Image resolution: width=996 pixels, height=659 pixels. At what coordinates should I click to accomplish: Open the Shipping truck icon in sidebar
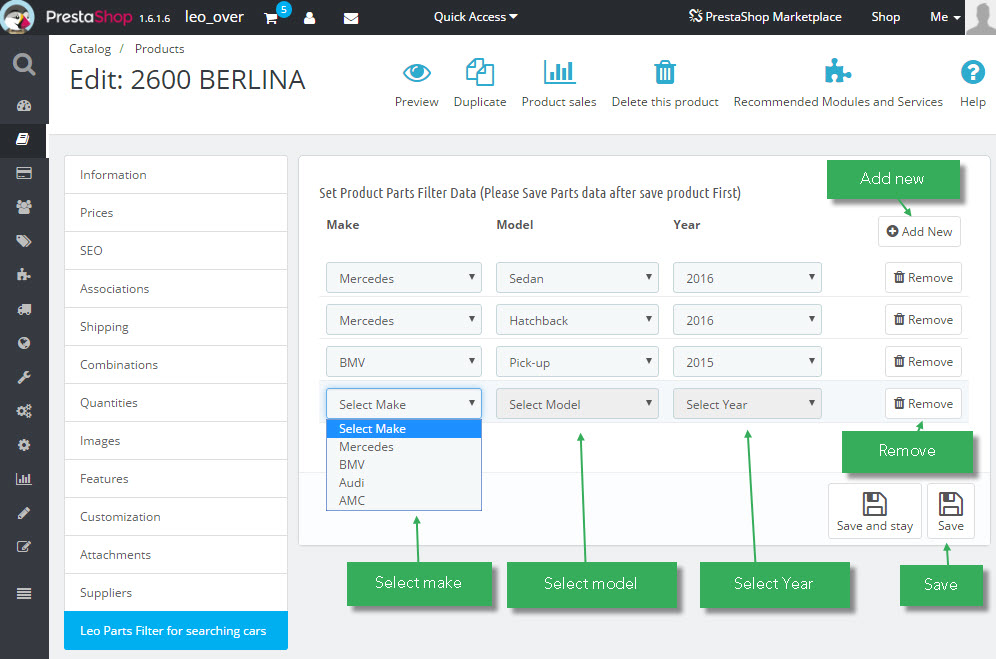(x=24, y=309)
